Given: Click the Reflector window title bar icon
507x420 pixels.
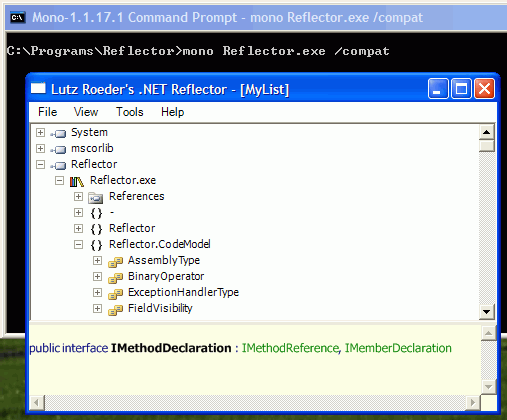Looking at the screenshot, I should pos(38,89).
